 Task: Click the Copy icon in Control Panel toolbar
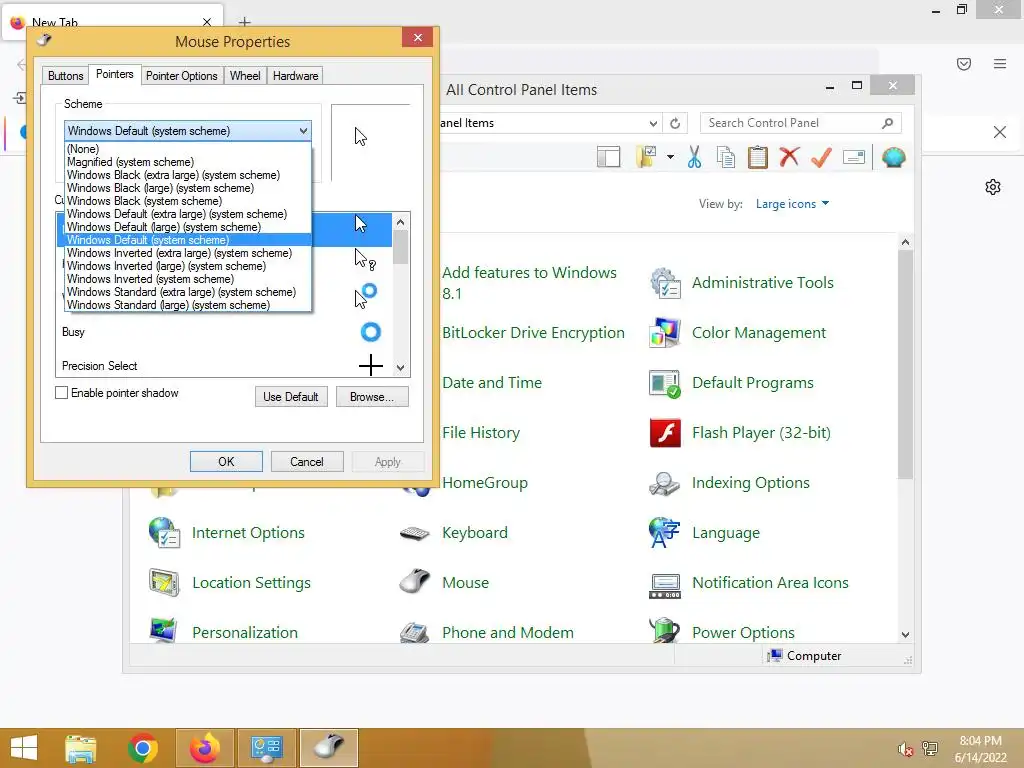pyautogui.click(x=726, y=157)
